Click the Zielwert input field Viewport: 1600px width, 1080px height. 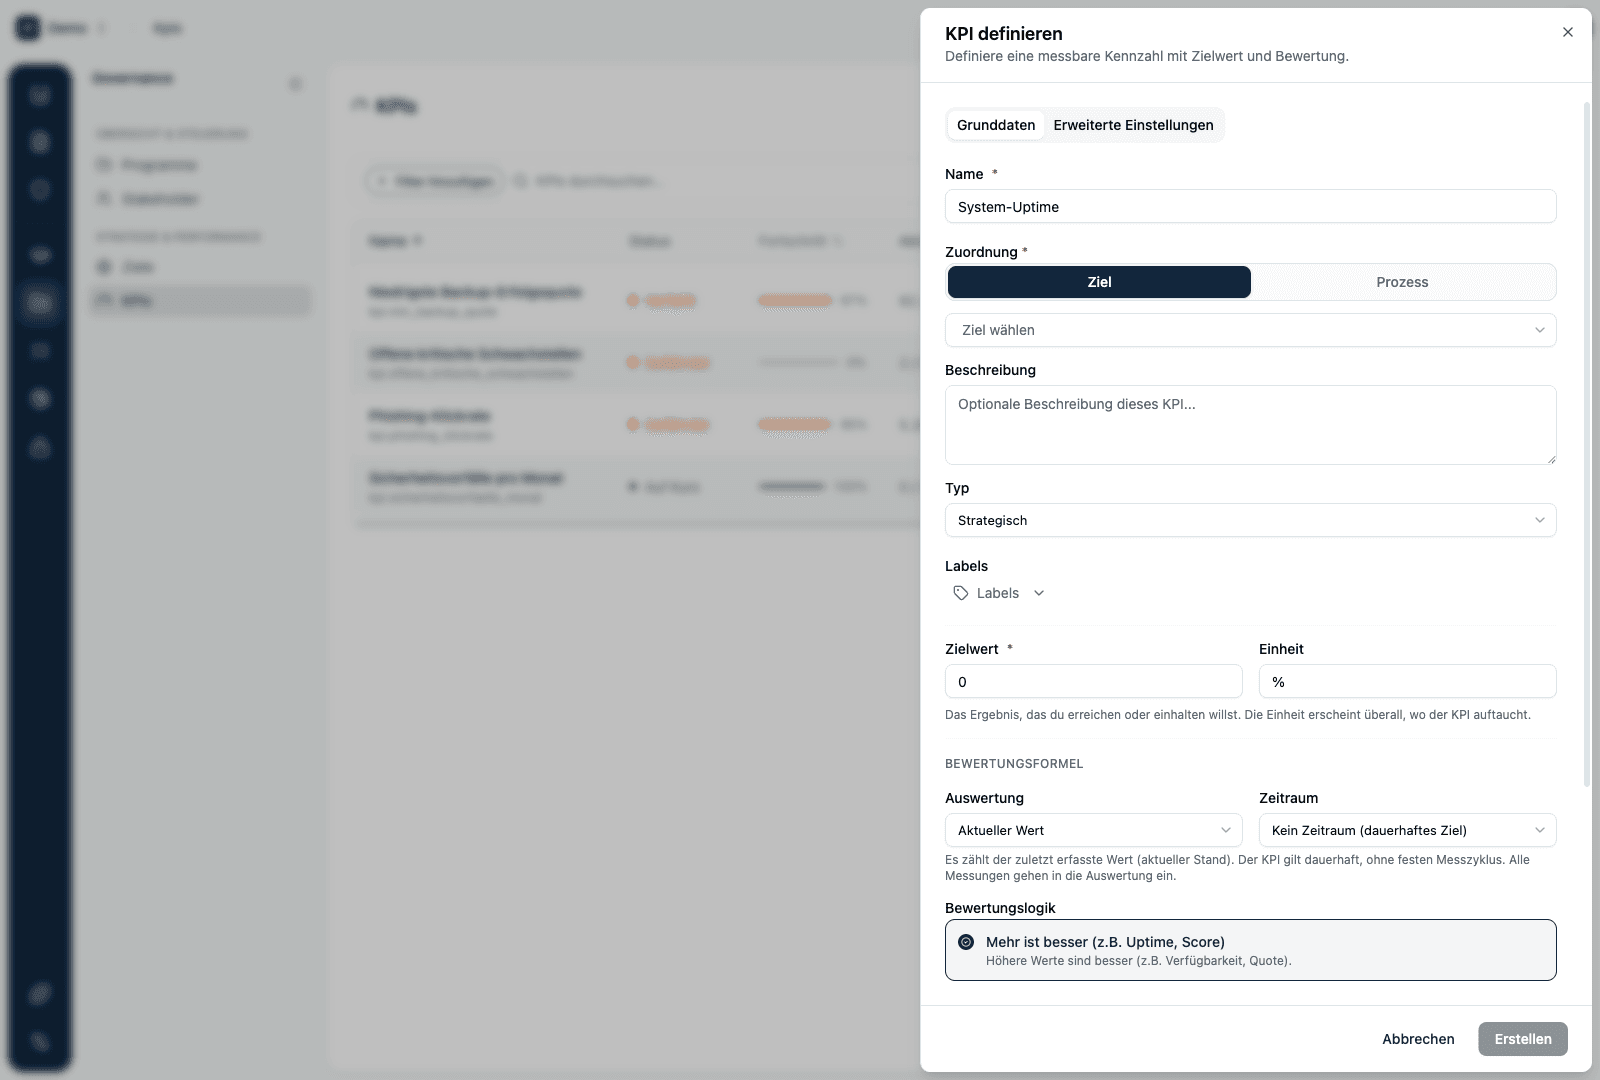click(x=1093, y=682)
